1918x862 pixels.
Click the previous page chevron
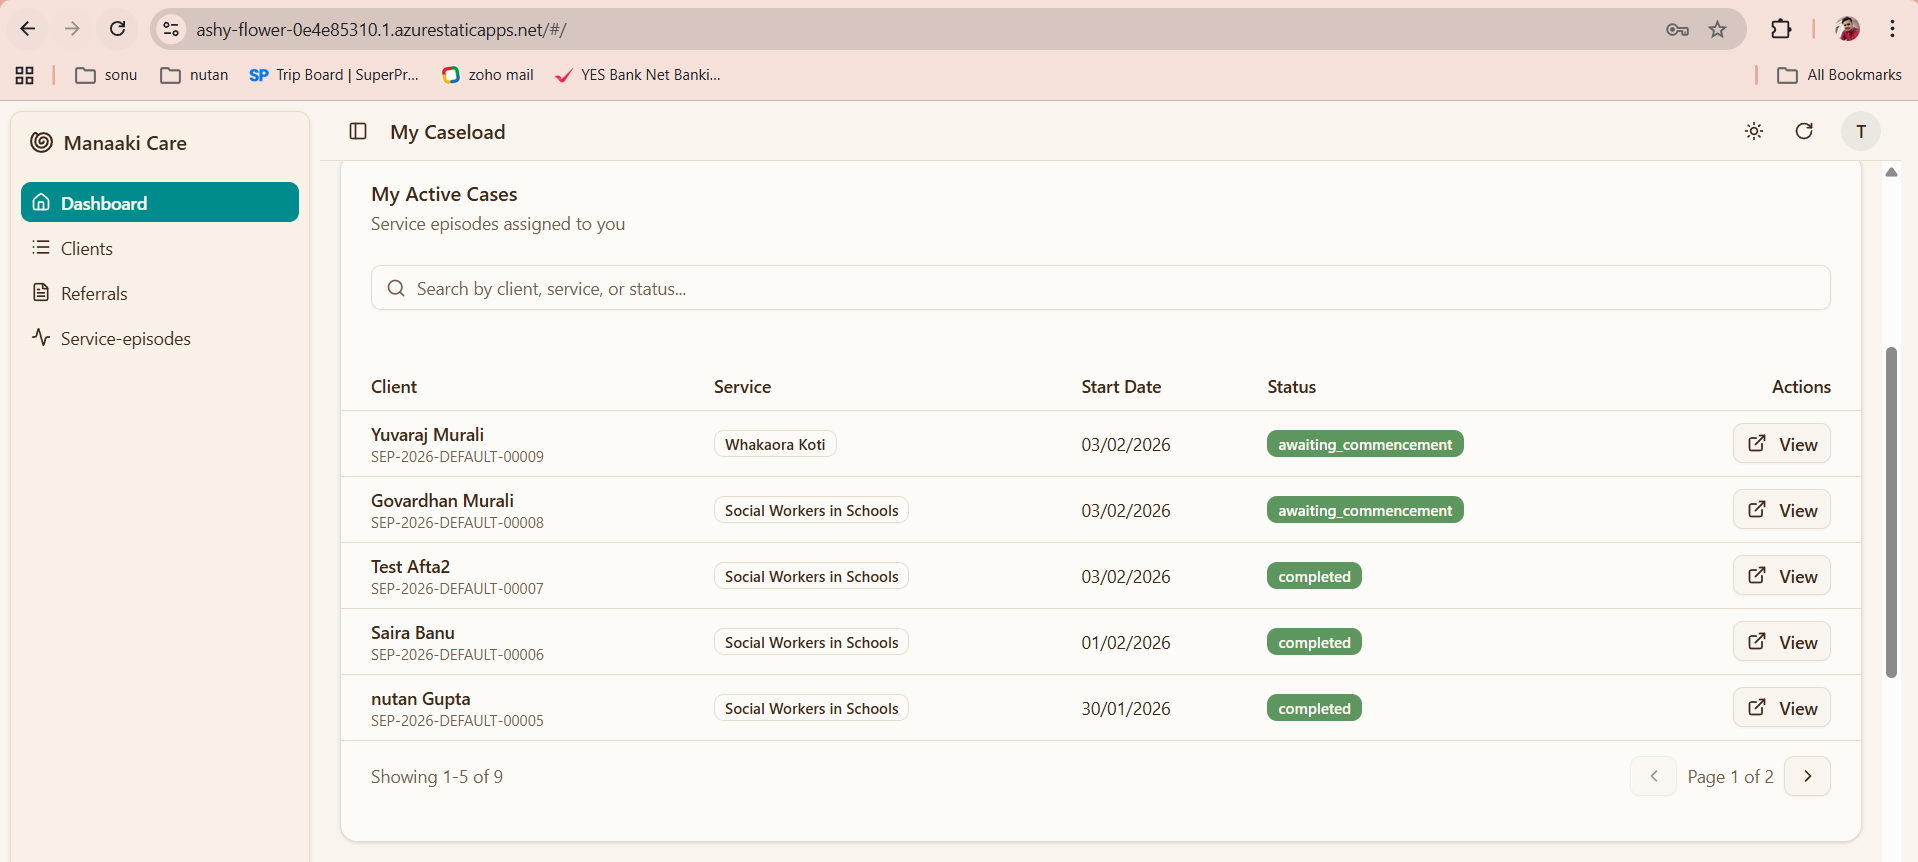point(1653,776)
